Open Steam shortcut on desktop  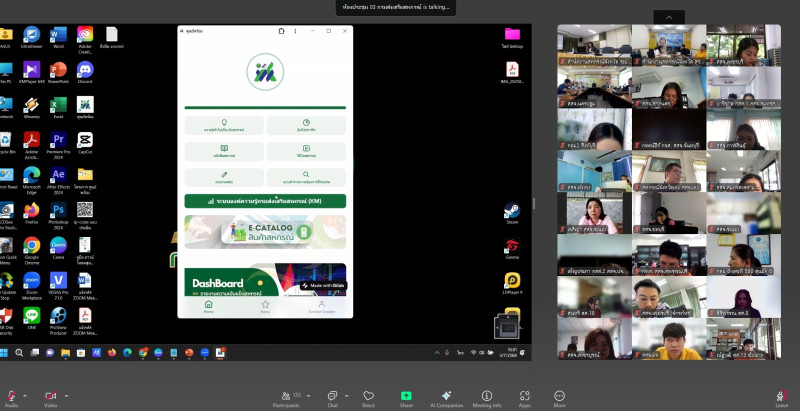tap(512, 213)
